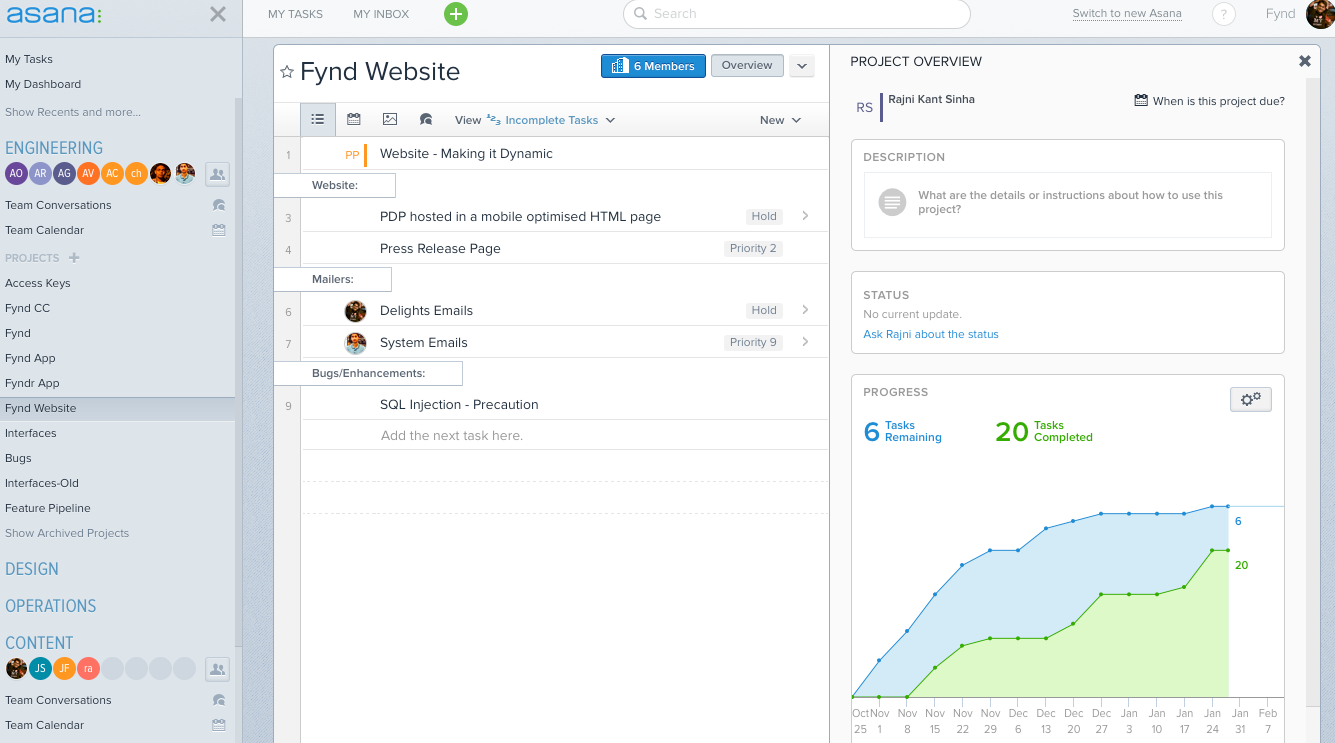Click the green plus quick-add button

coord(456,14)
